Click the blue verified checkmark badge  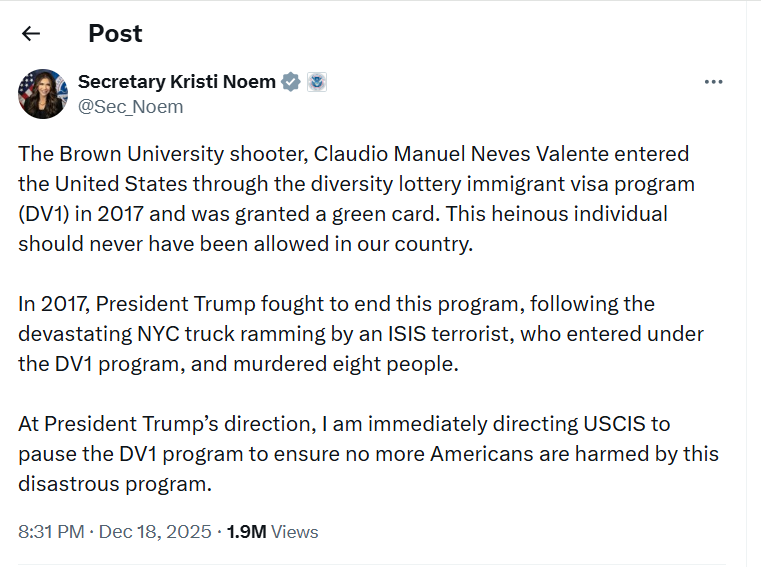pos(291,82)
